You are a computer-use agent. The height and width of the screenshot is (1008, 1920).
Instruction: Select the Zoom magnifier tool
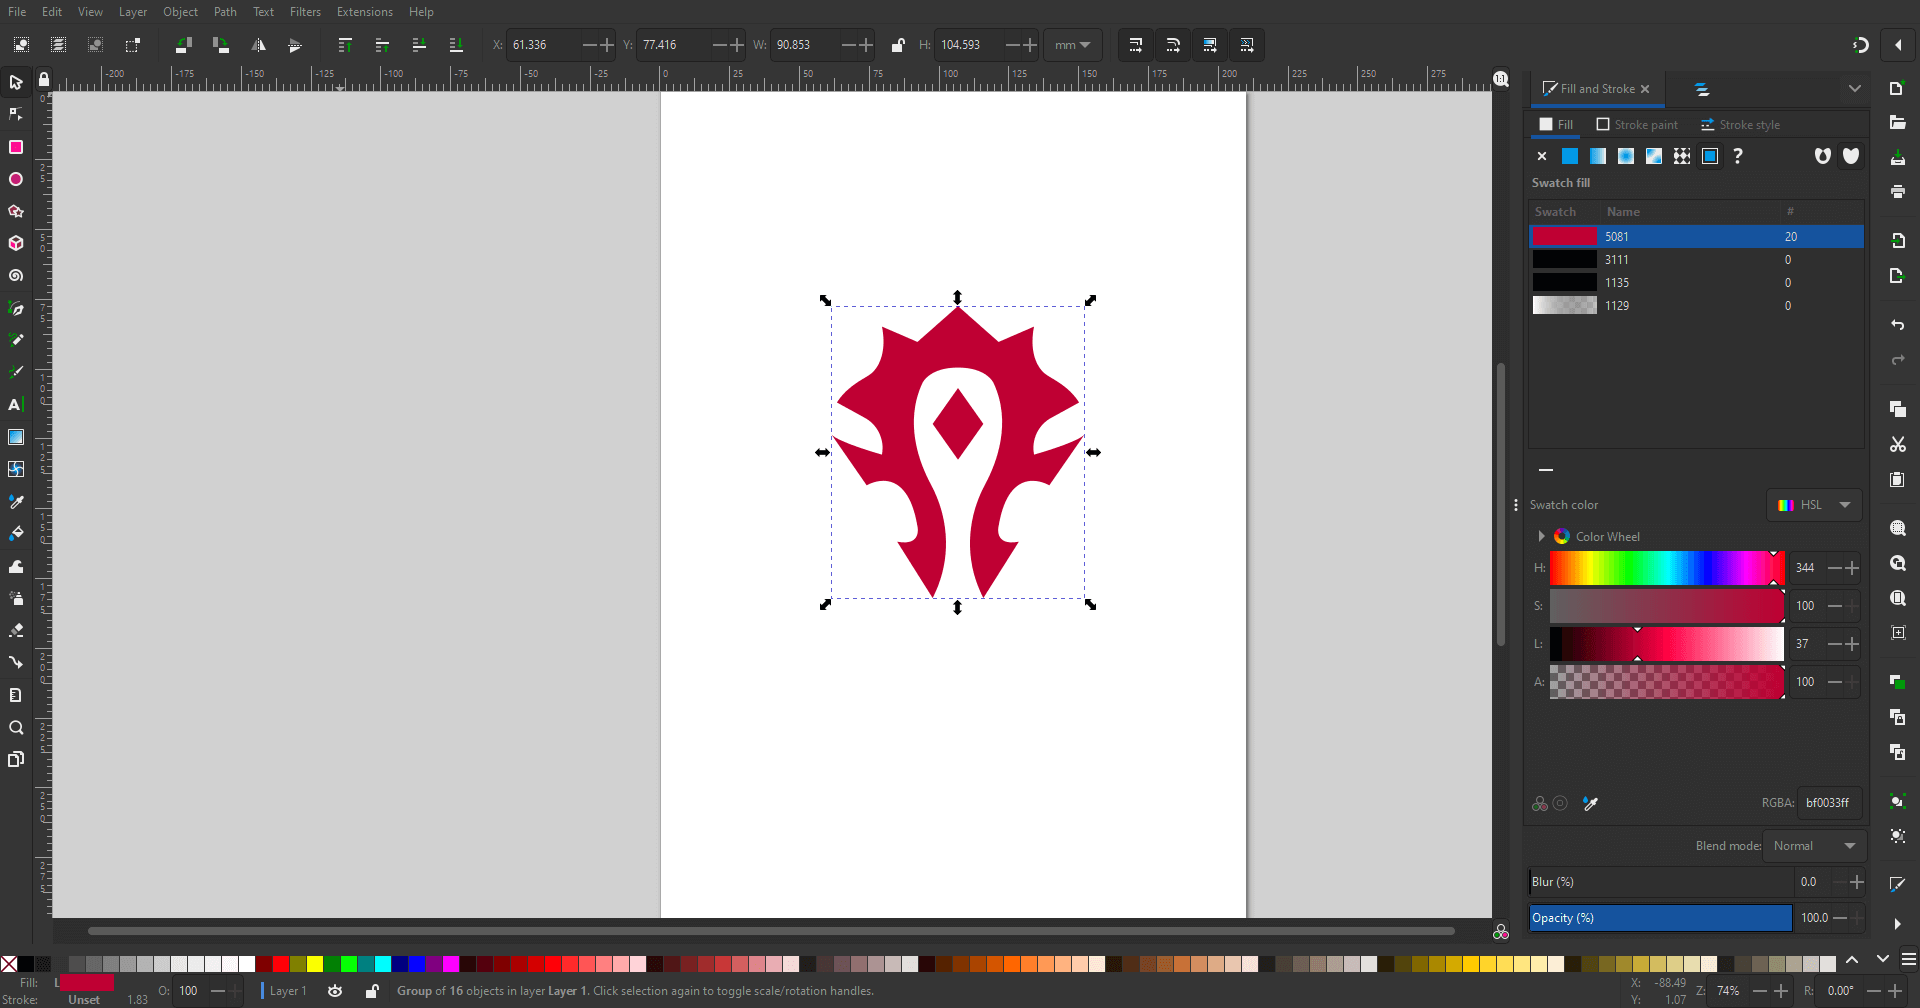(16, 727)
